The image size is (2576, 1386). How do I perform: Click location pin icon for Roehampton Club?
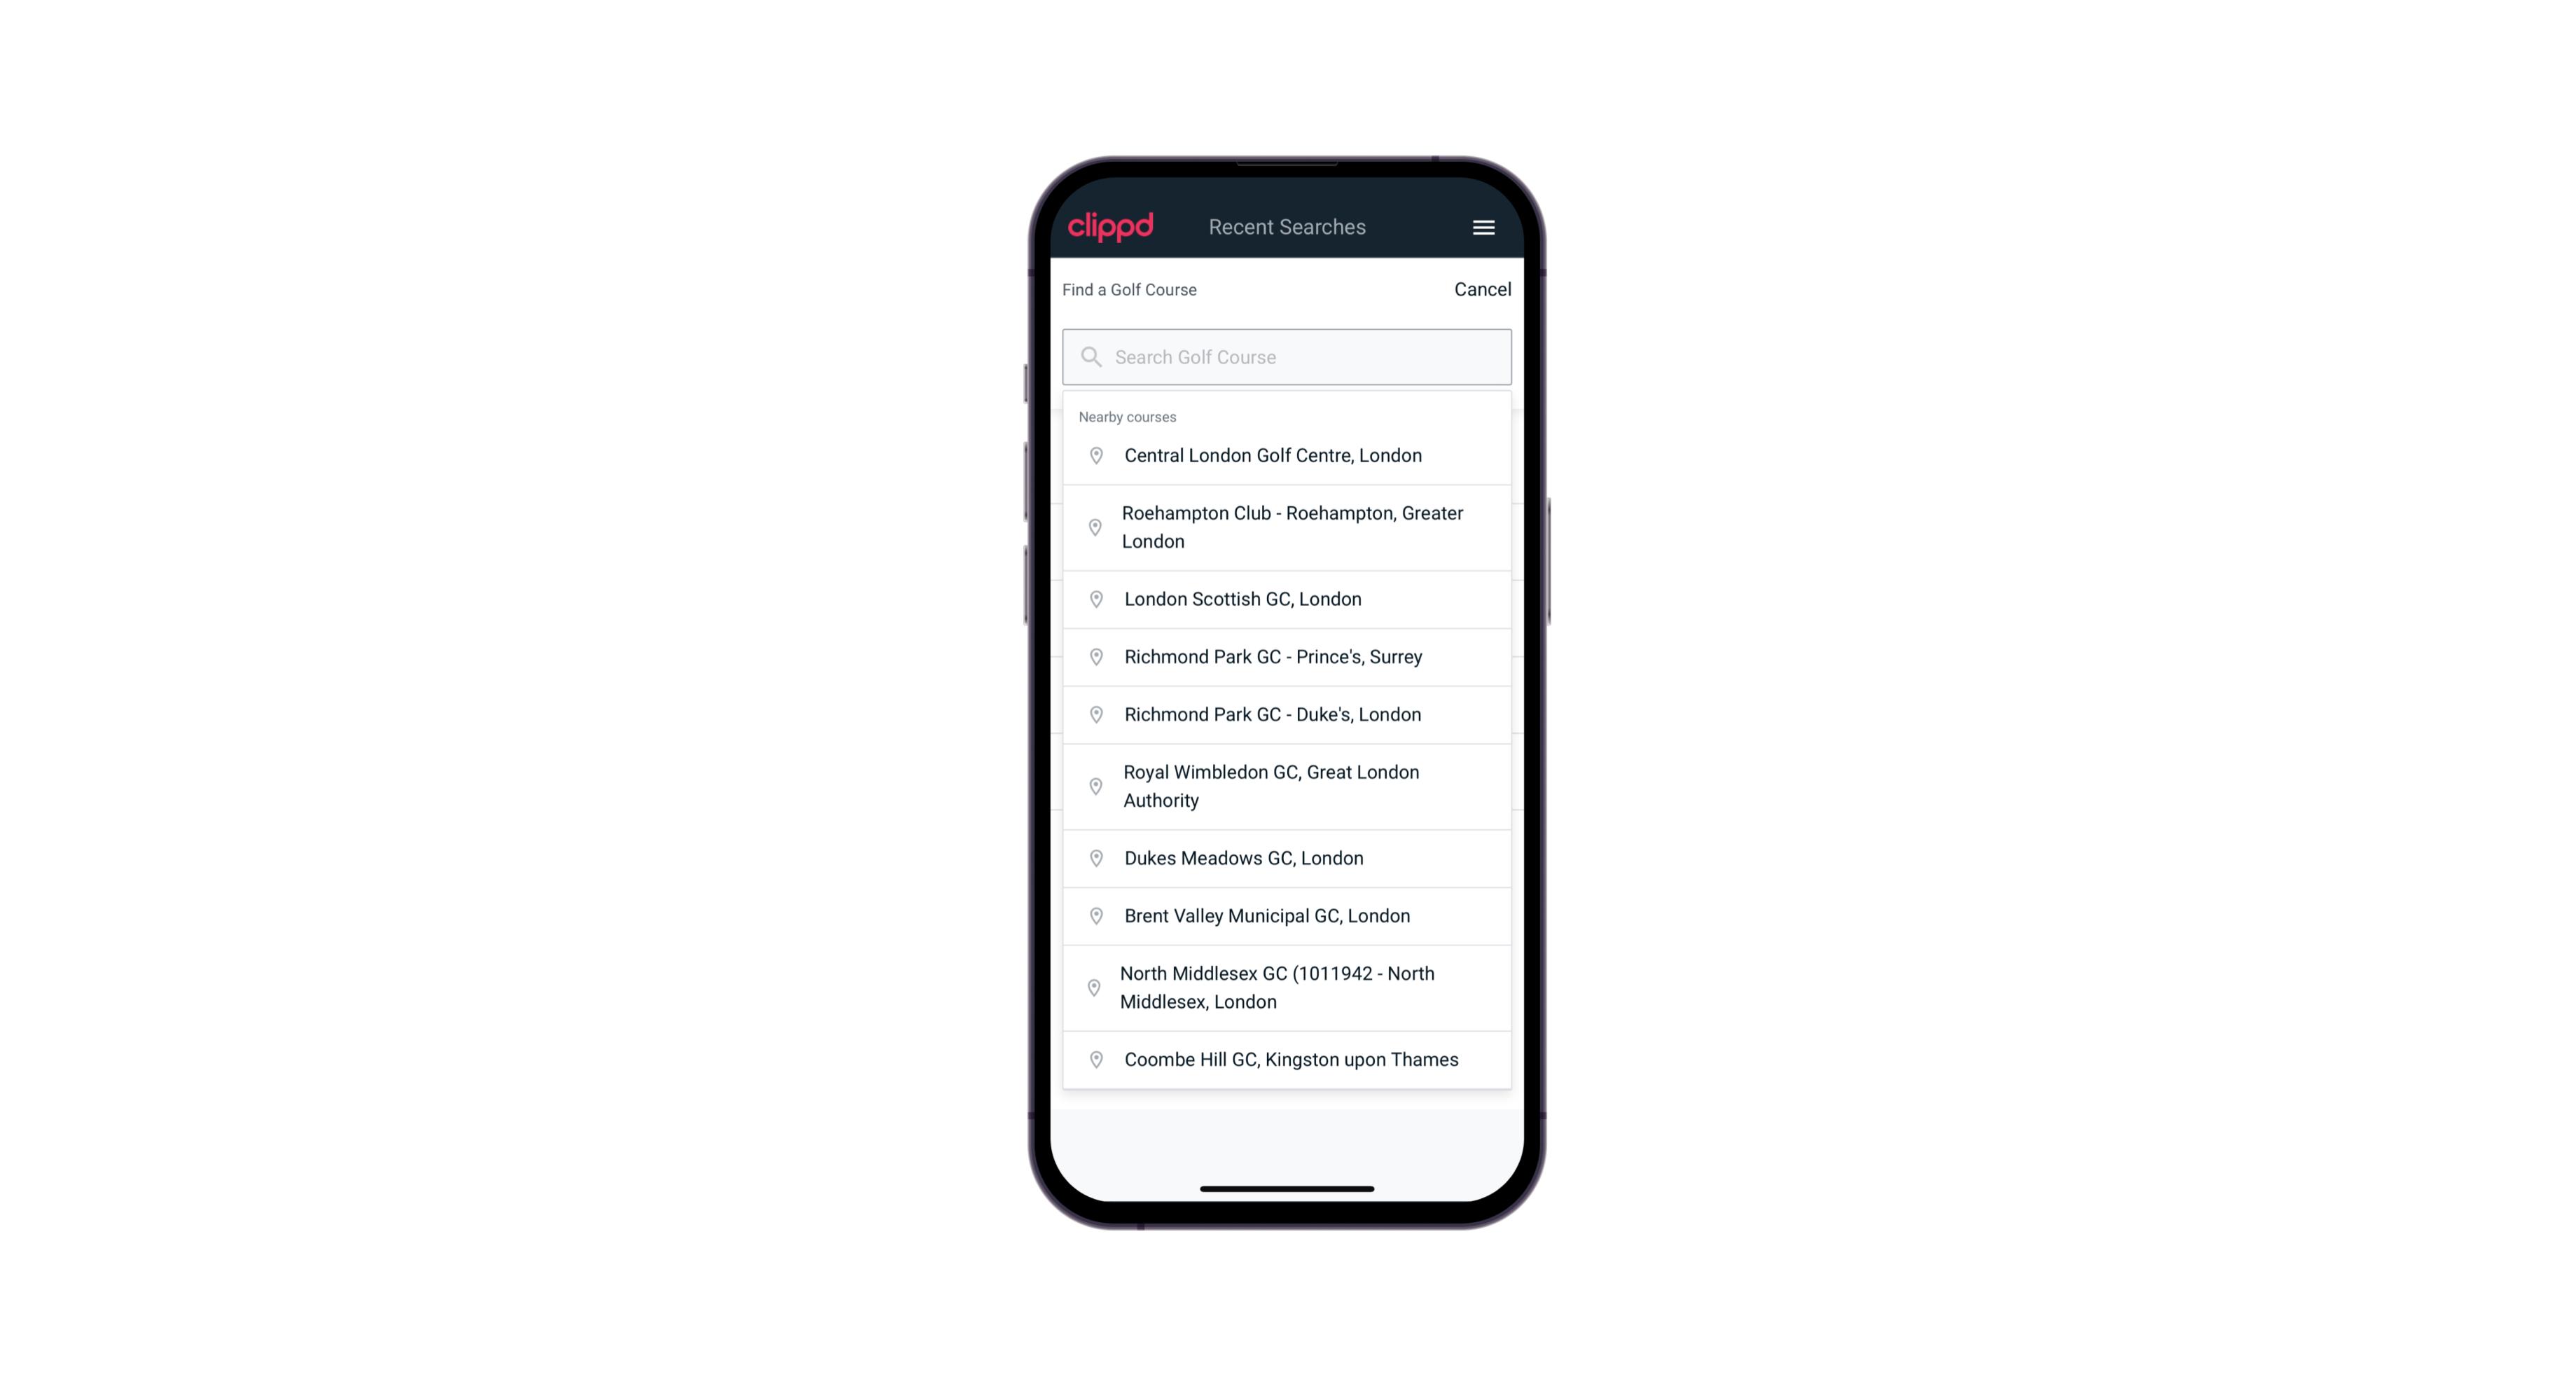pyautogui.click(x=1093, y=527)
